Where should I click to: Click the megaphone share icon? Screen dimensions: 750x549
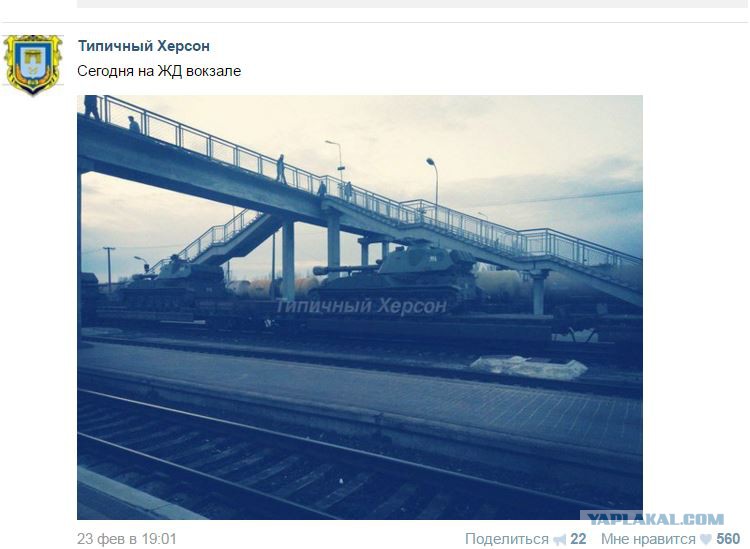560,540
